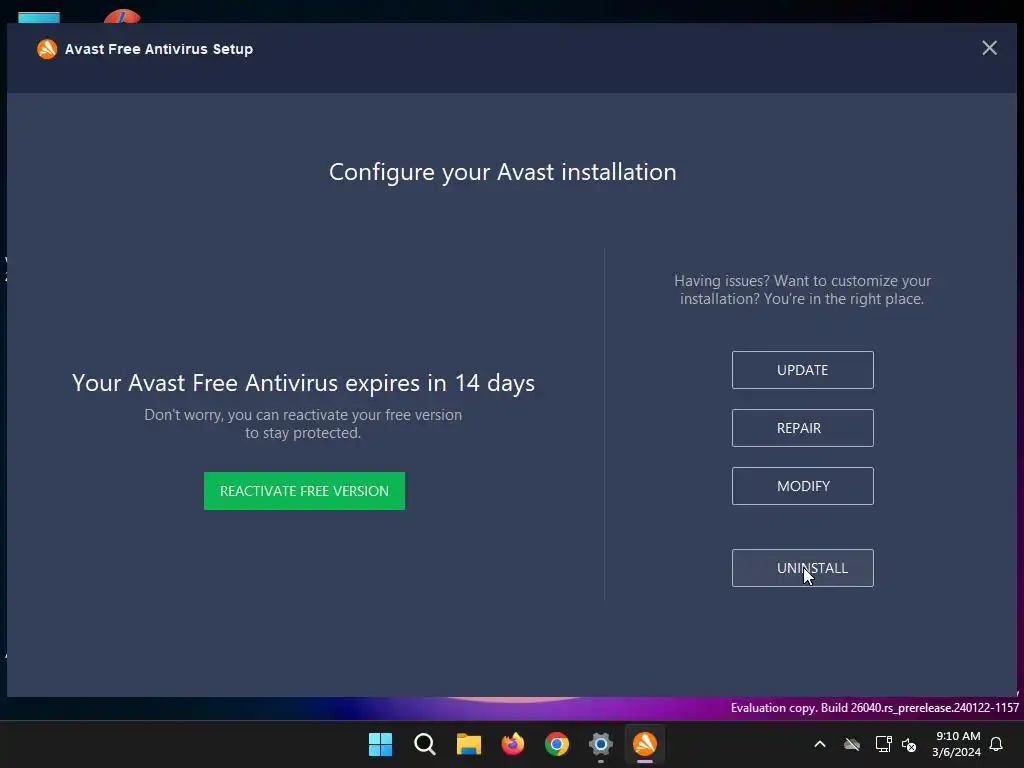Click the UPDATE button
Screen dimensions: 1024x768
803,370
